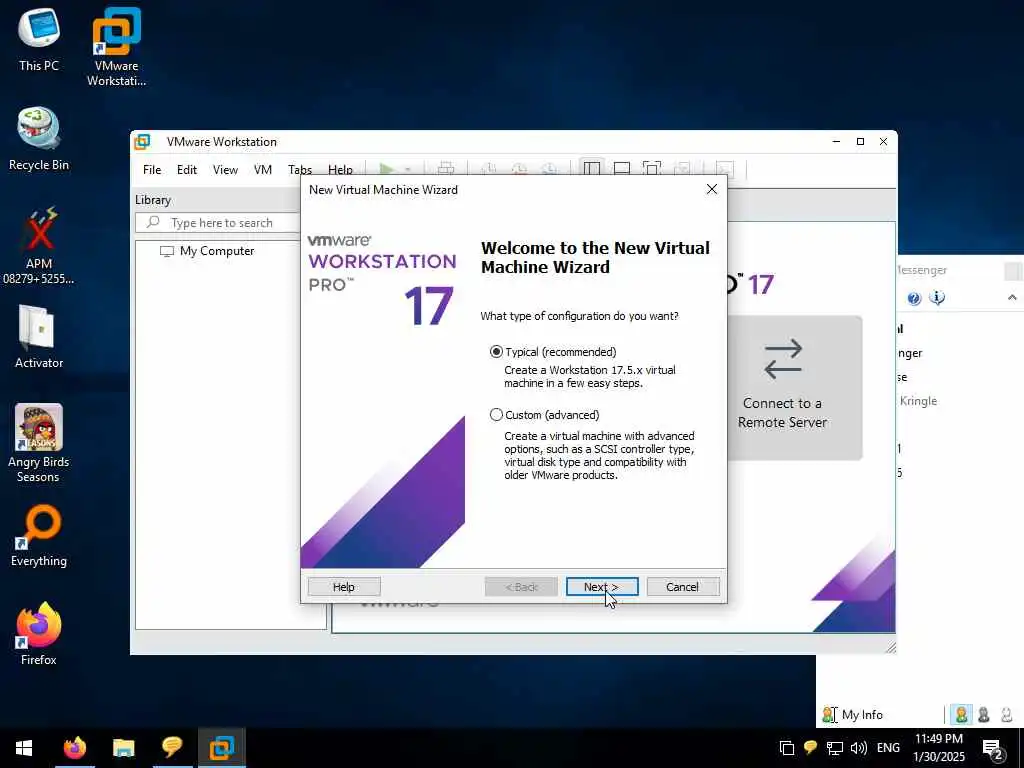The image size is (1024, 768).
Task: Open the Windows Start menu
Action: coord(24,748)
